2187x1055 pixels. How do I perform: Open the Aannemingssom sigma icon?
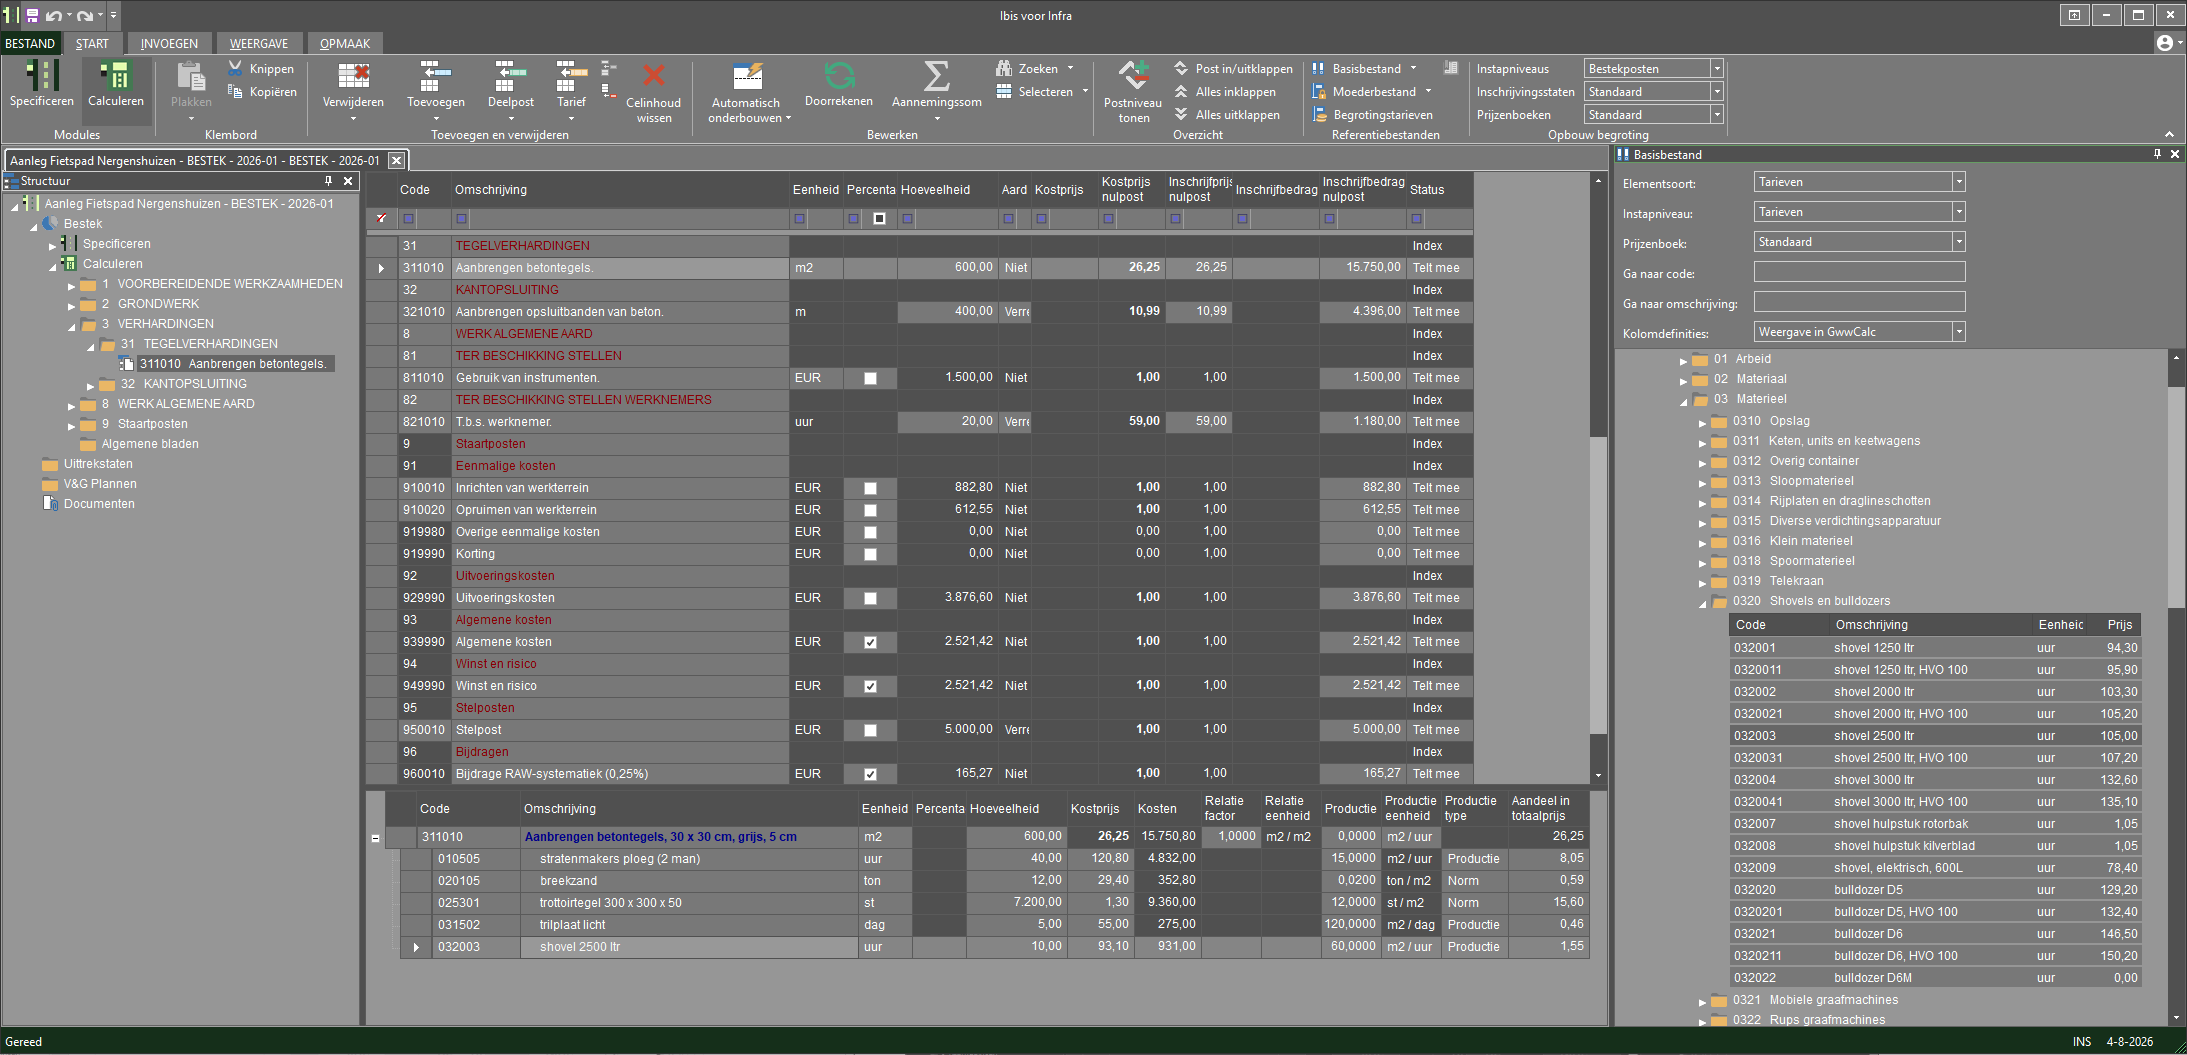pos(936,76)
